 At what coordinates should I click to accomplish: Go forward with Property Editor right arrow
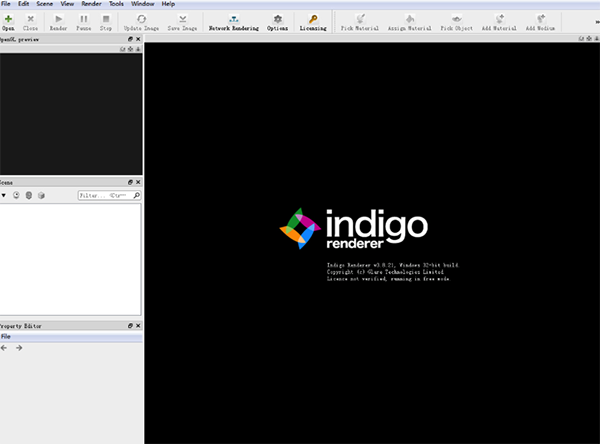[x=19, y=348]
